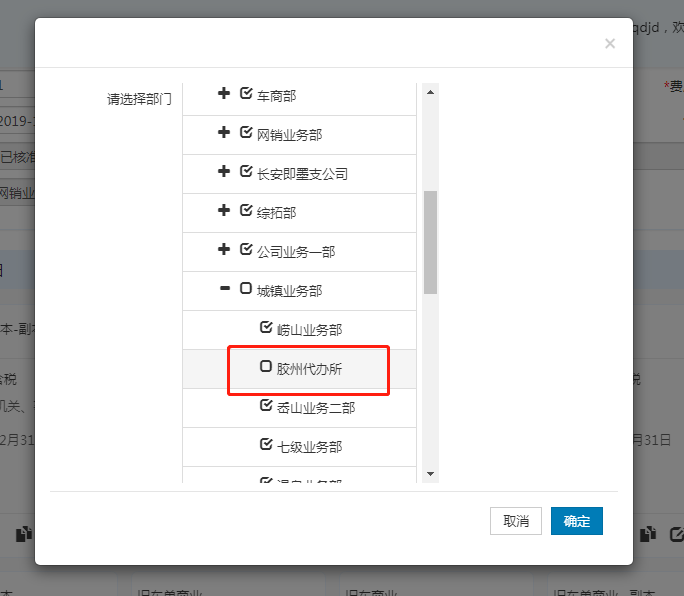Click the scrollbar up arrow
The width and height of the screenshot is (684, 596).
point(431,92)
